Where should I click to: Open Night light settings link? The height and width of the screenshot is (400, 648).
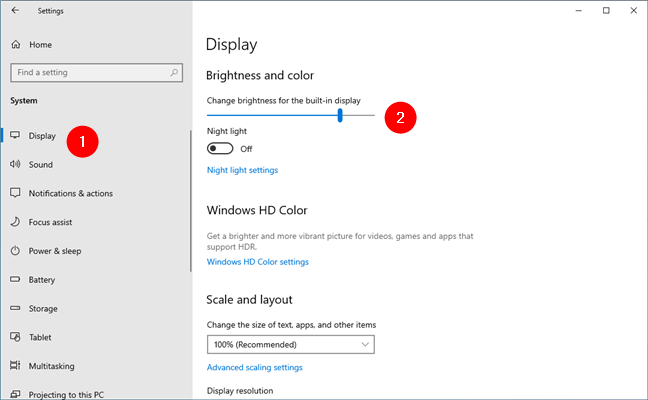pyautogui.click(x=242, y=170)
